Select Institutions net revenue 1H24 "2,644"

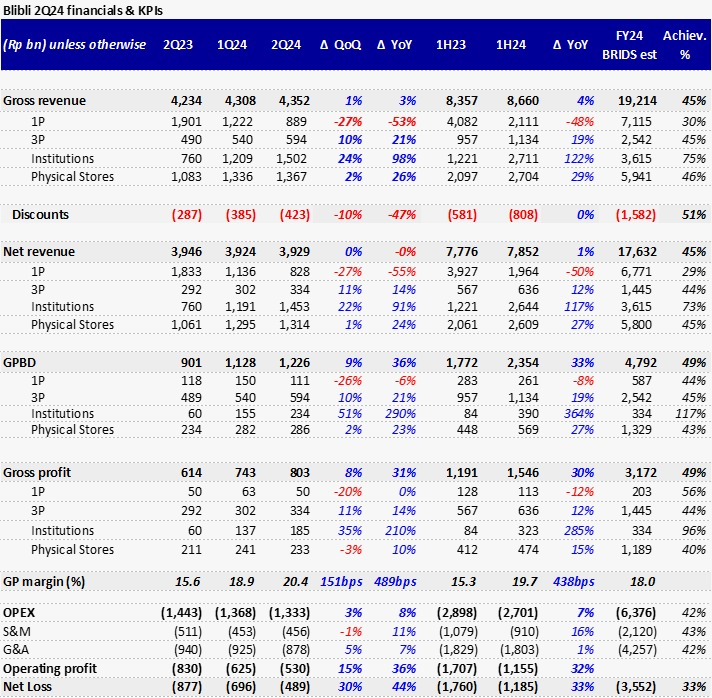[523, 307]
